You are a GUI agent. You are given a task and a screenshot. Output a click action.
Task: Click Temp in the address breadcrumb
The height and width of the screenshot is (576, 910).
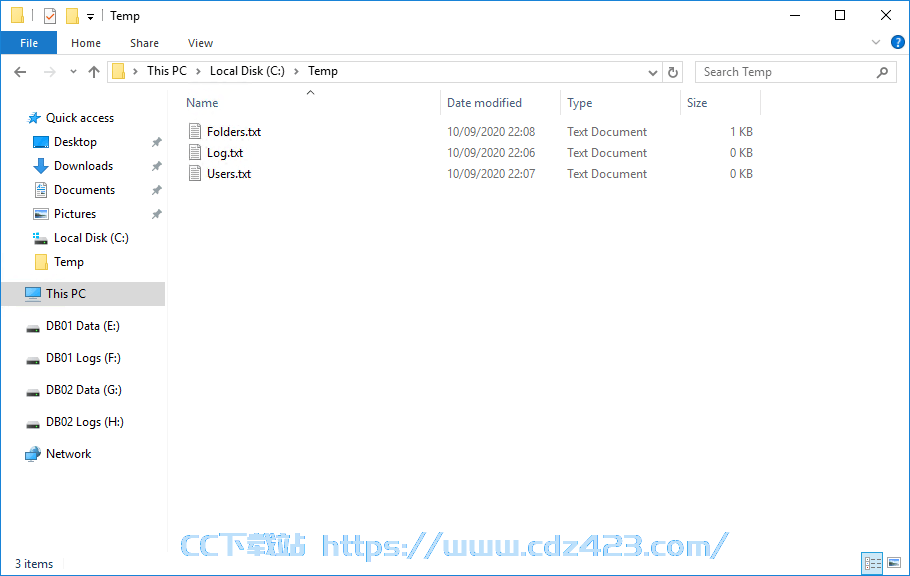coord(323,71)
